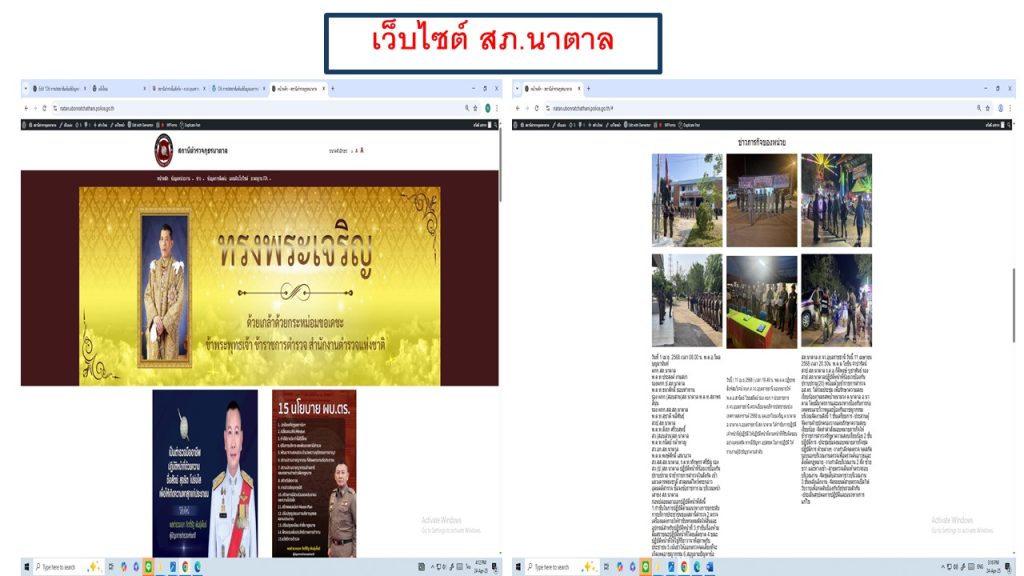Image resolution: width=1024 pixels, height=576 pixels.
Task: Switch to the first tab in left browser
Action: (55, 88)
